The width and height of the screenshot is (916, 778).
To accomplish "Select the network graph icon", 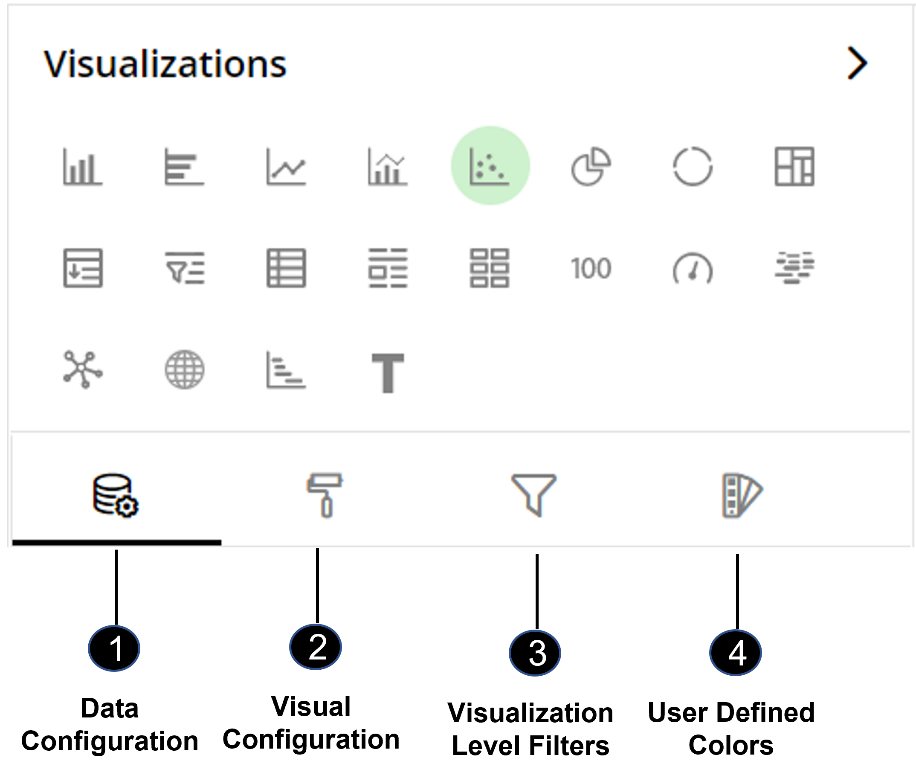I will (82, 370).
